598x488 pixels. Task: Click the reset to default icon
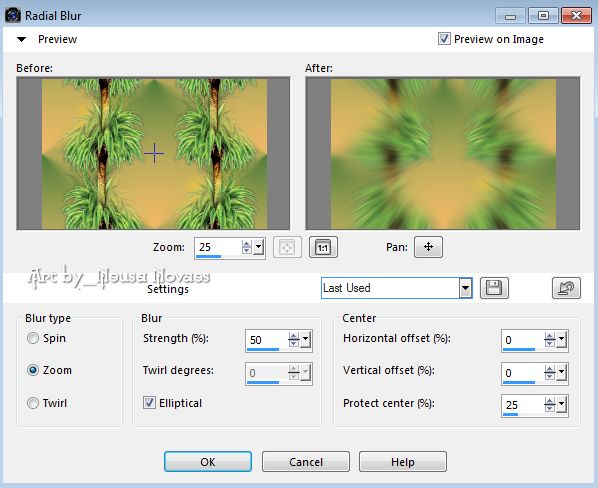click(566, 288)
